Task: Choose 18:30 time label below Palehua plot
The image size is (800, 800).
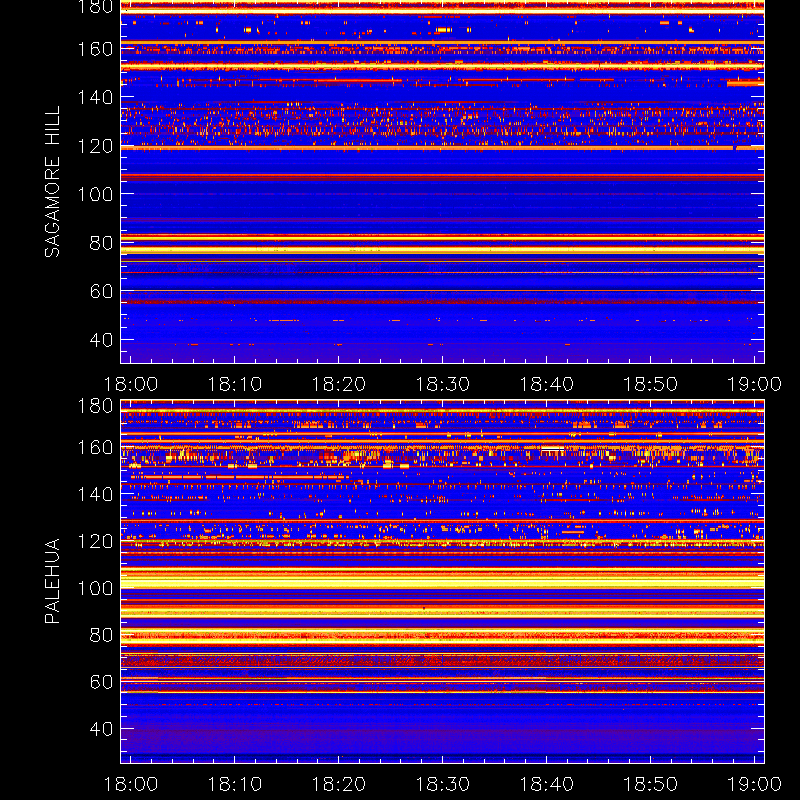Action: coord(442,784)
